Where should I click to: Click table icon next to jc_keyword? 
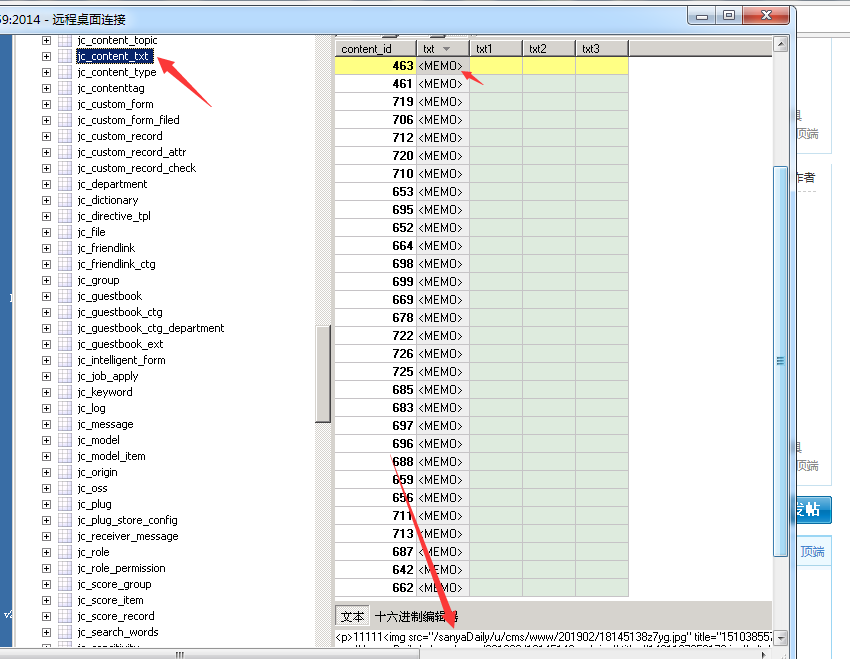tap(65, 392)
